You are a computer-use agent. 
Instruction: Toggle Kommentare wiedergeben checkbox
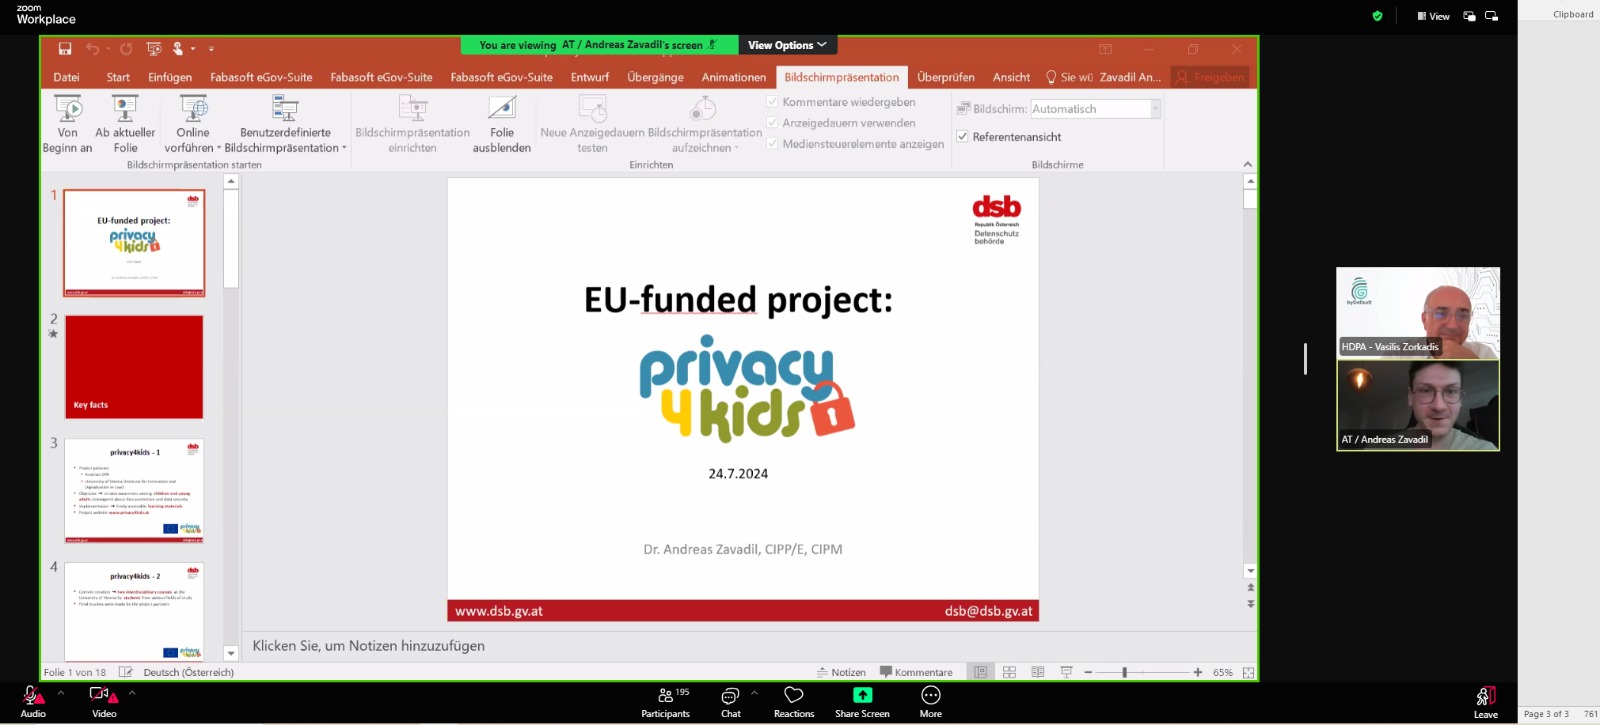point(772,102)
